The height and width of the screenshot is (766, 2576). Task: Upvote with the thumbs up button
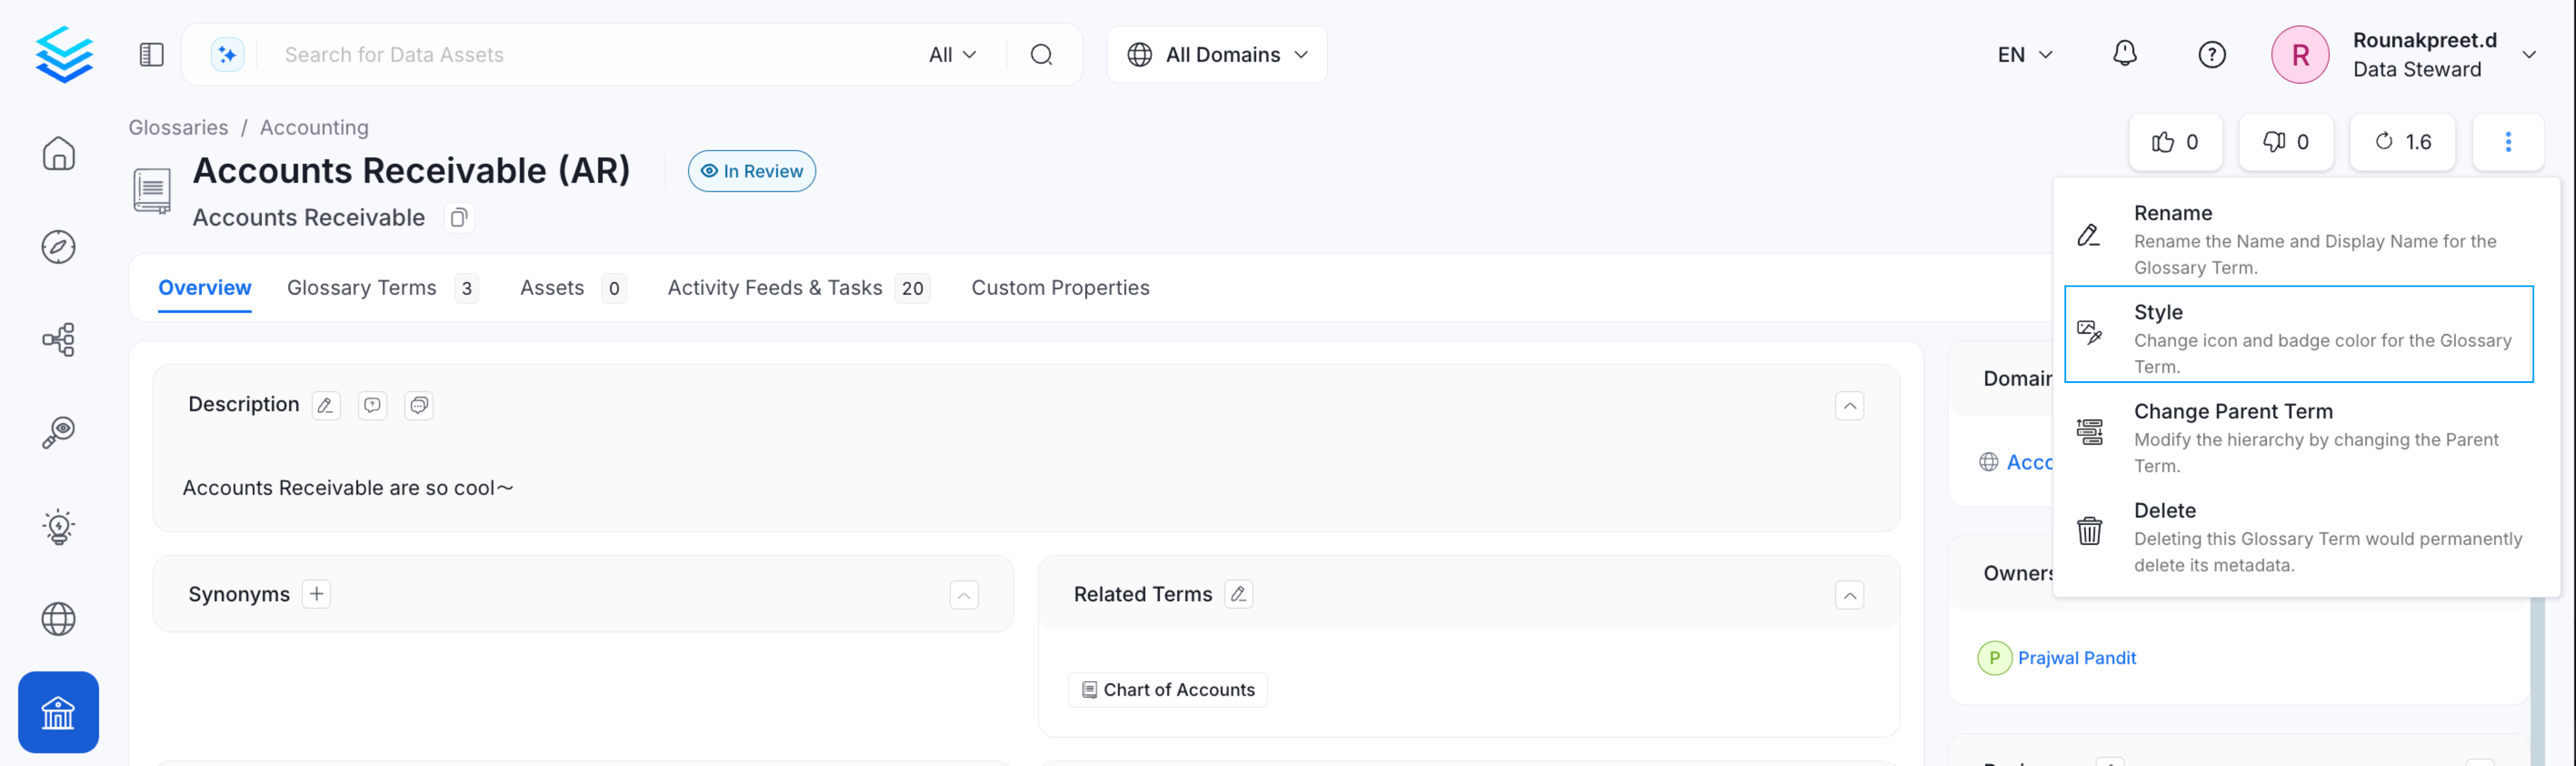tap(2175, 142)
